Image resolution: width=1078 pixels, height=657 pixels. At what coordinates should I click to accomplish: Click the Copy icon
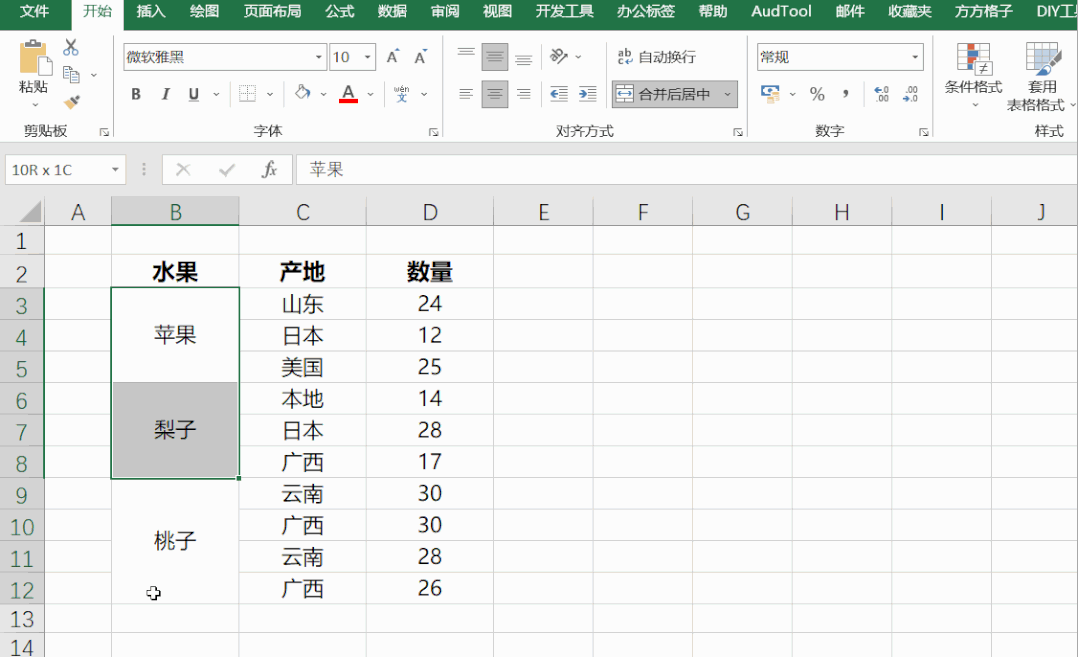71,74
